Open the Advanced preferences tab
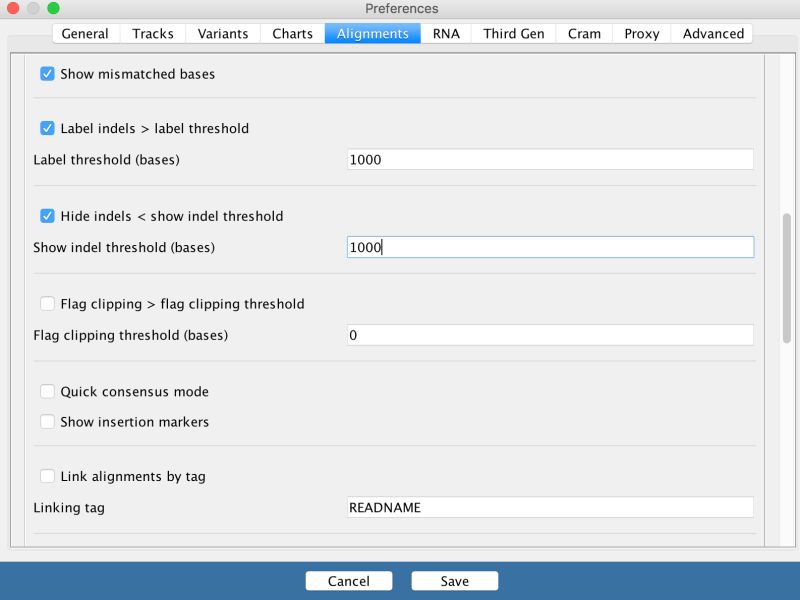The width and height of the screenshot is (800, 600). 712,33
